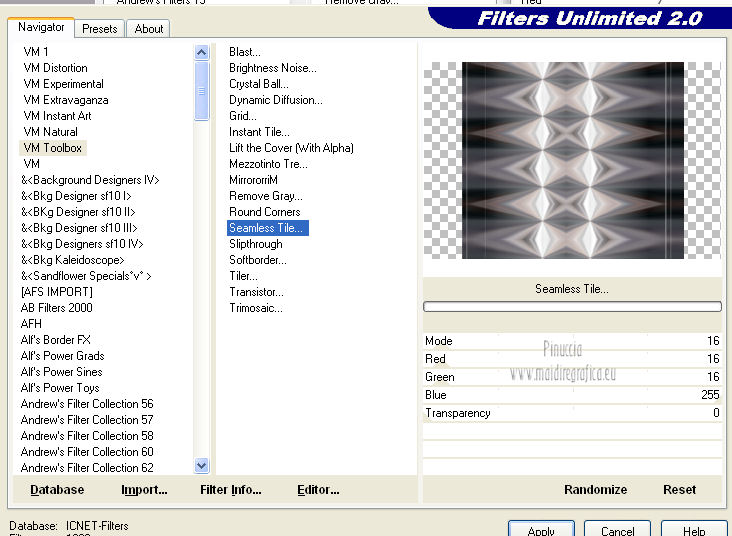This screenshot has width=732, height=536.
Task: Choose the Slipthrough filter
Action: 255,244
